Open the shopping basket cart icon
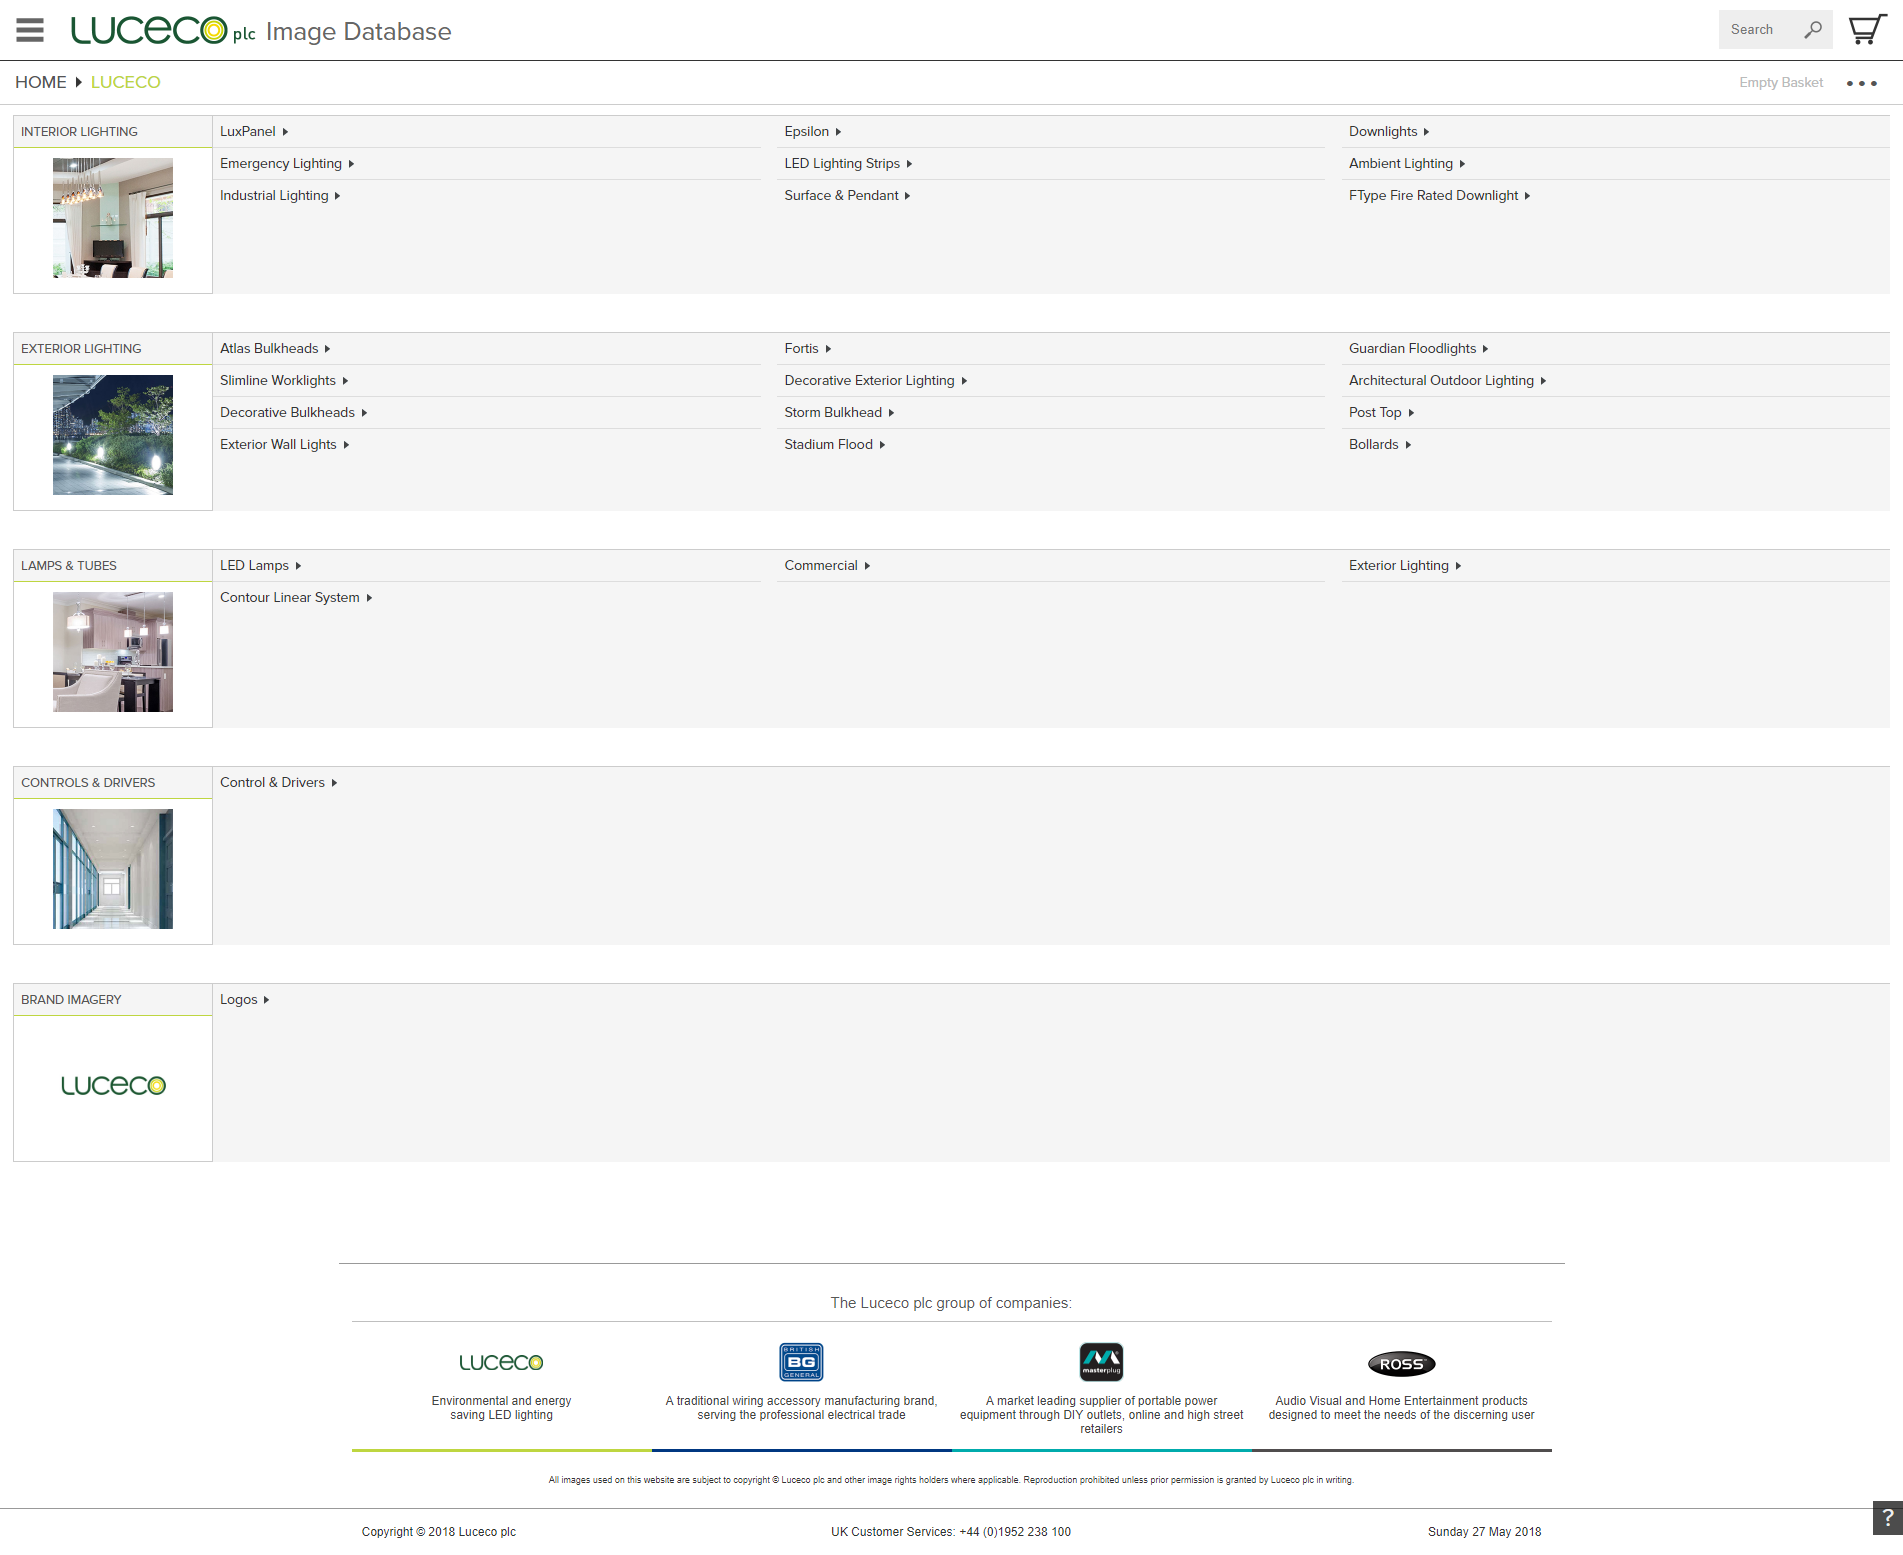Viewport: 1903px width, 1555px height. [1867, 30]
